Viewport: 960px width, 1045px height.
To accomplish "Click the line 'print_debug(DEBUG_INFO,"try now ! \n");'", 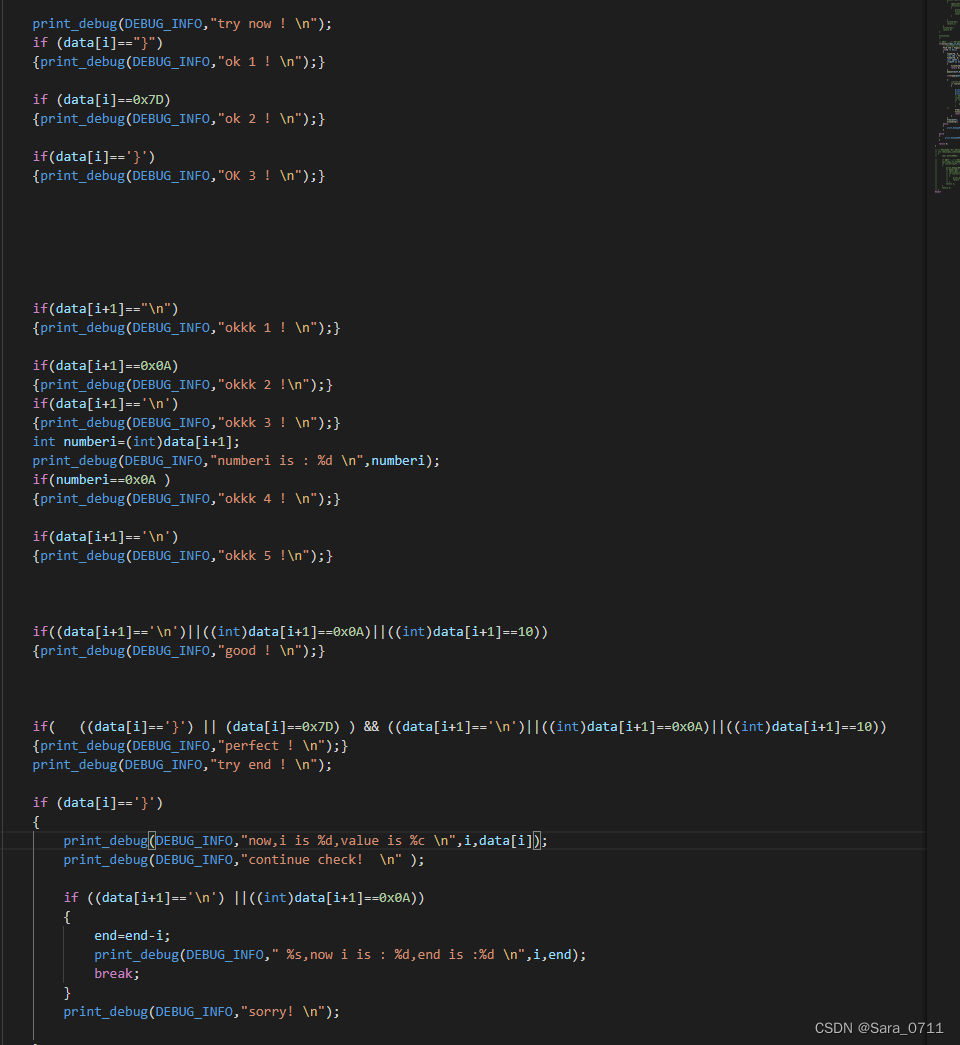I will point(182,24).
